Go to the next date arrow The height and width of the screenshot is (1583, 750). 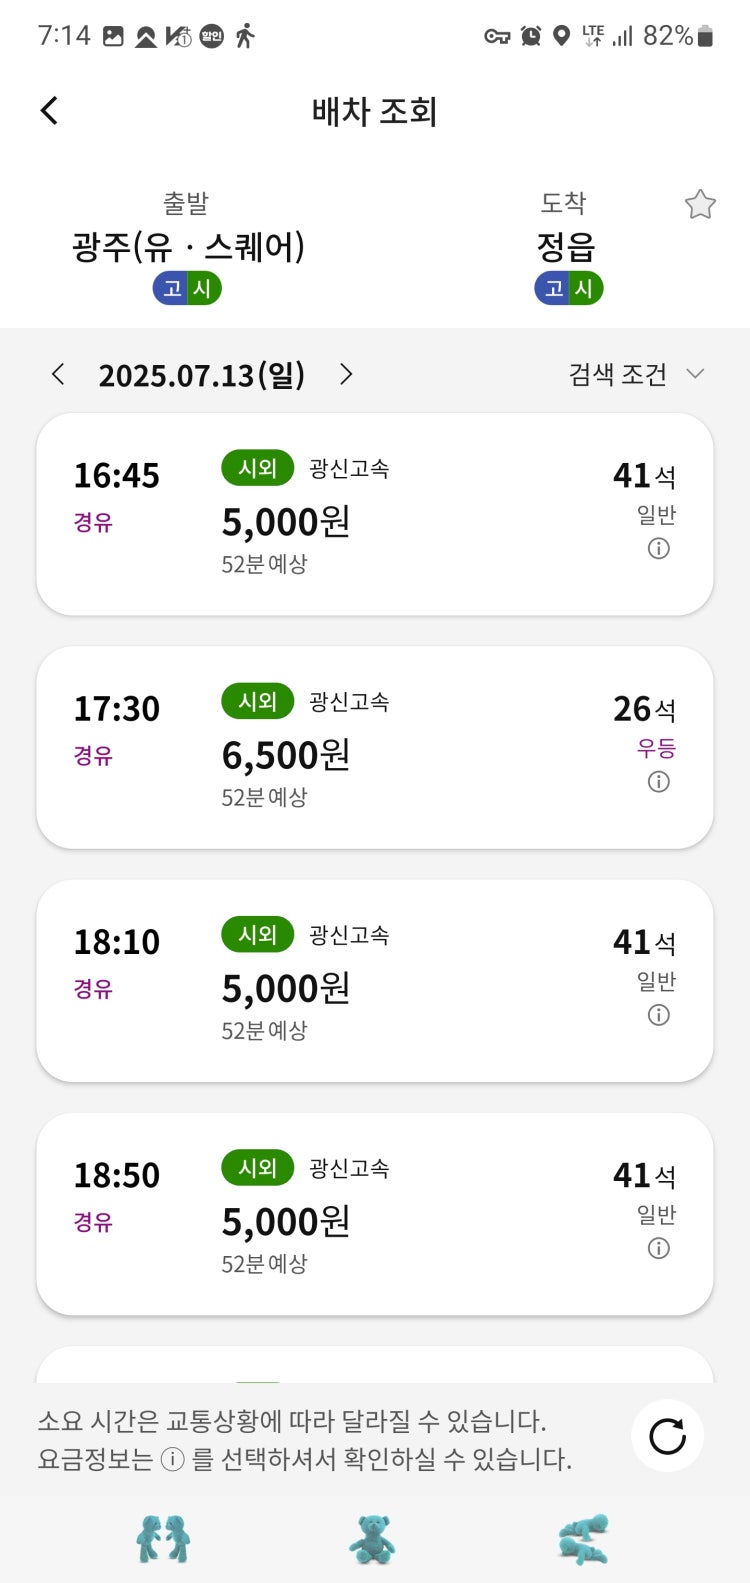[346, 374]
